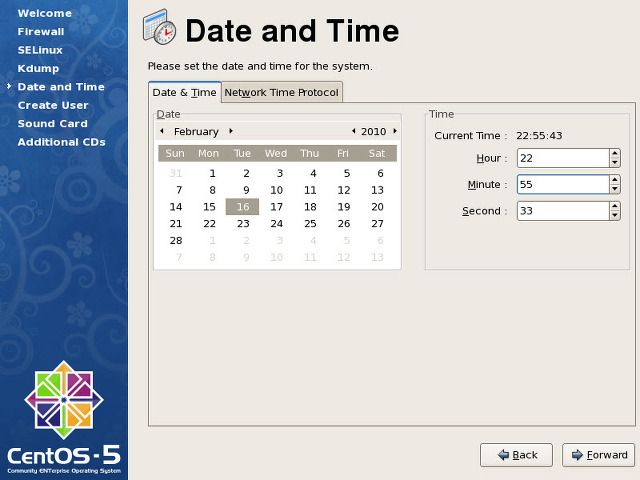Pick the black 6 in the Sat column
The image size is (640, 480).
pyautogui.click(x=380, y=173)
